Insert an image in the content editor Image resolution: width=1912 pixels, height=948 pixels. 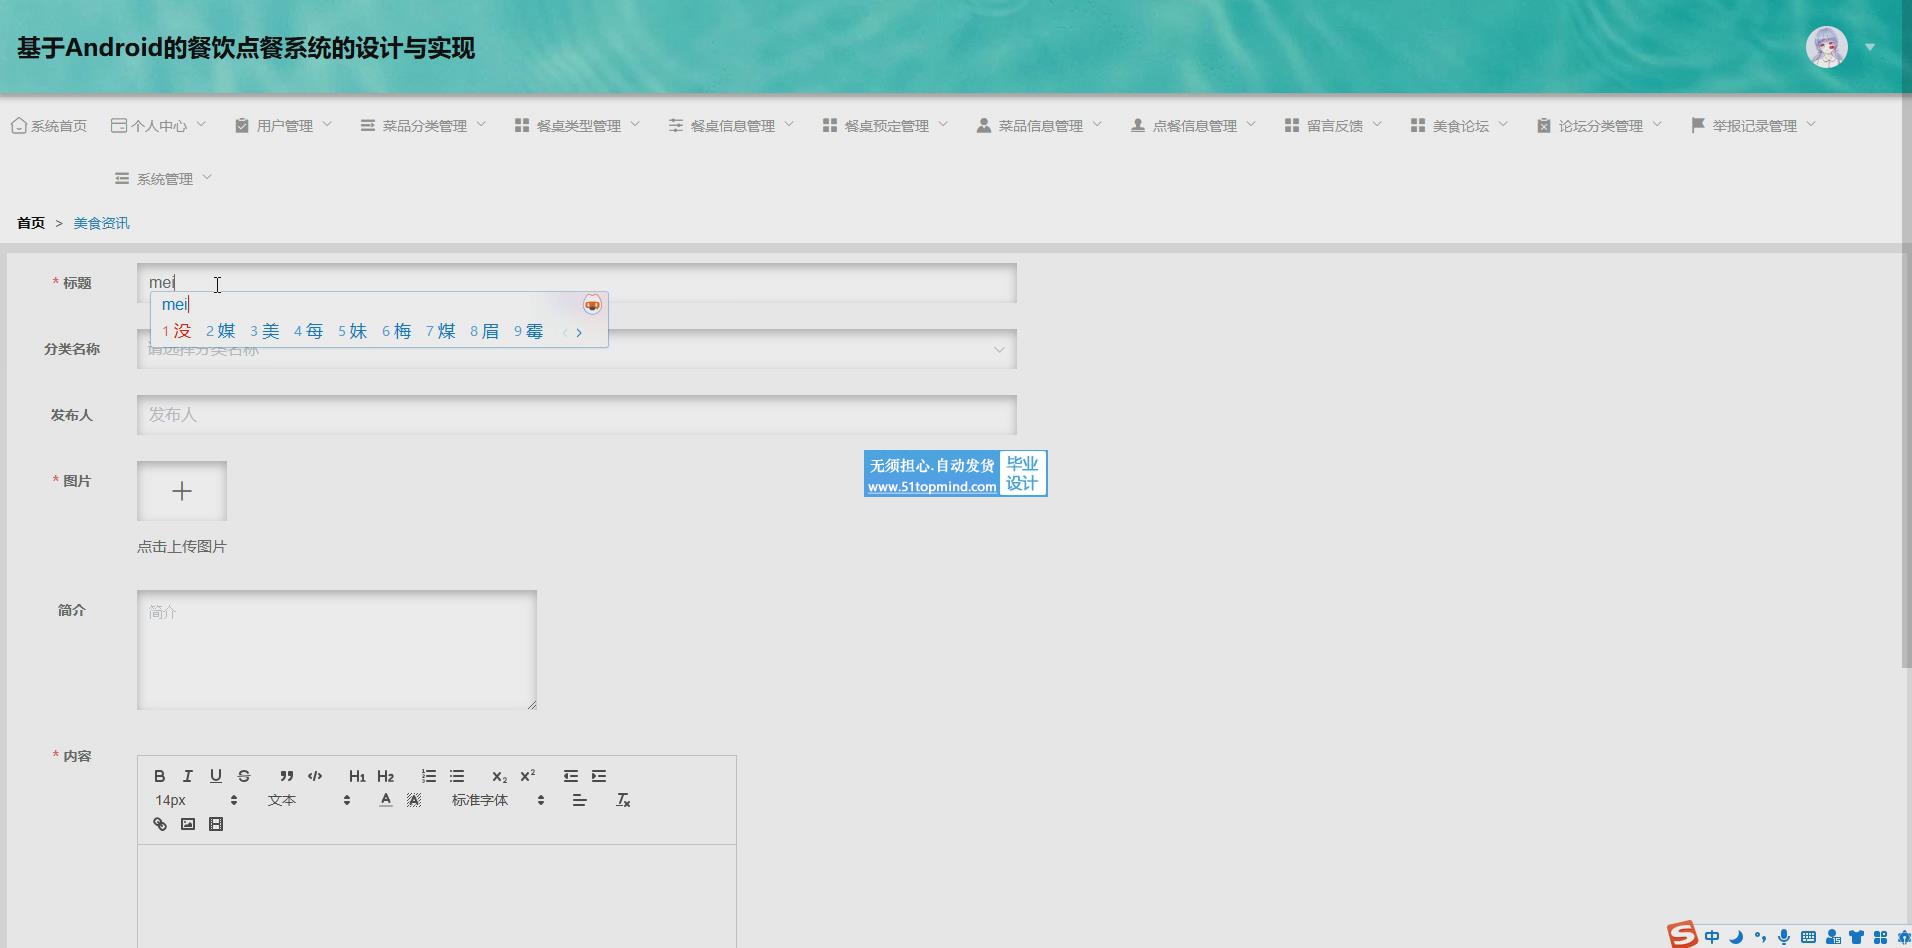point(187,824)
